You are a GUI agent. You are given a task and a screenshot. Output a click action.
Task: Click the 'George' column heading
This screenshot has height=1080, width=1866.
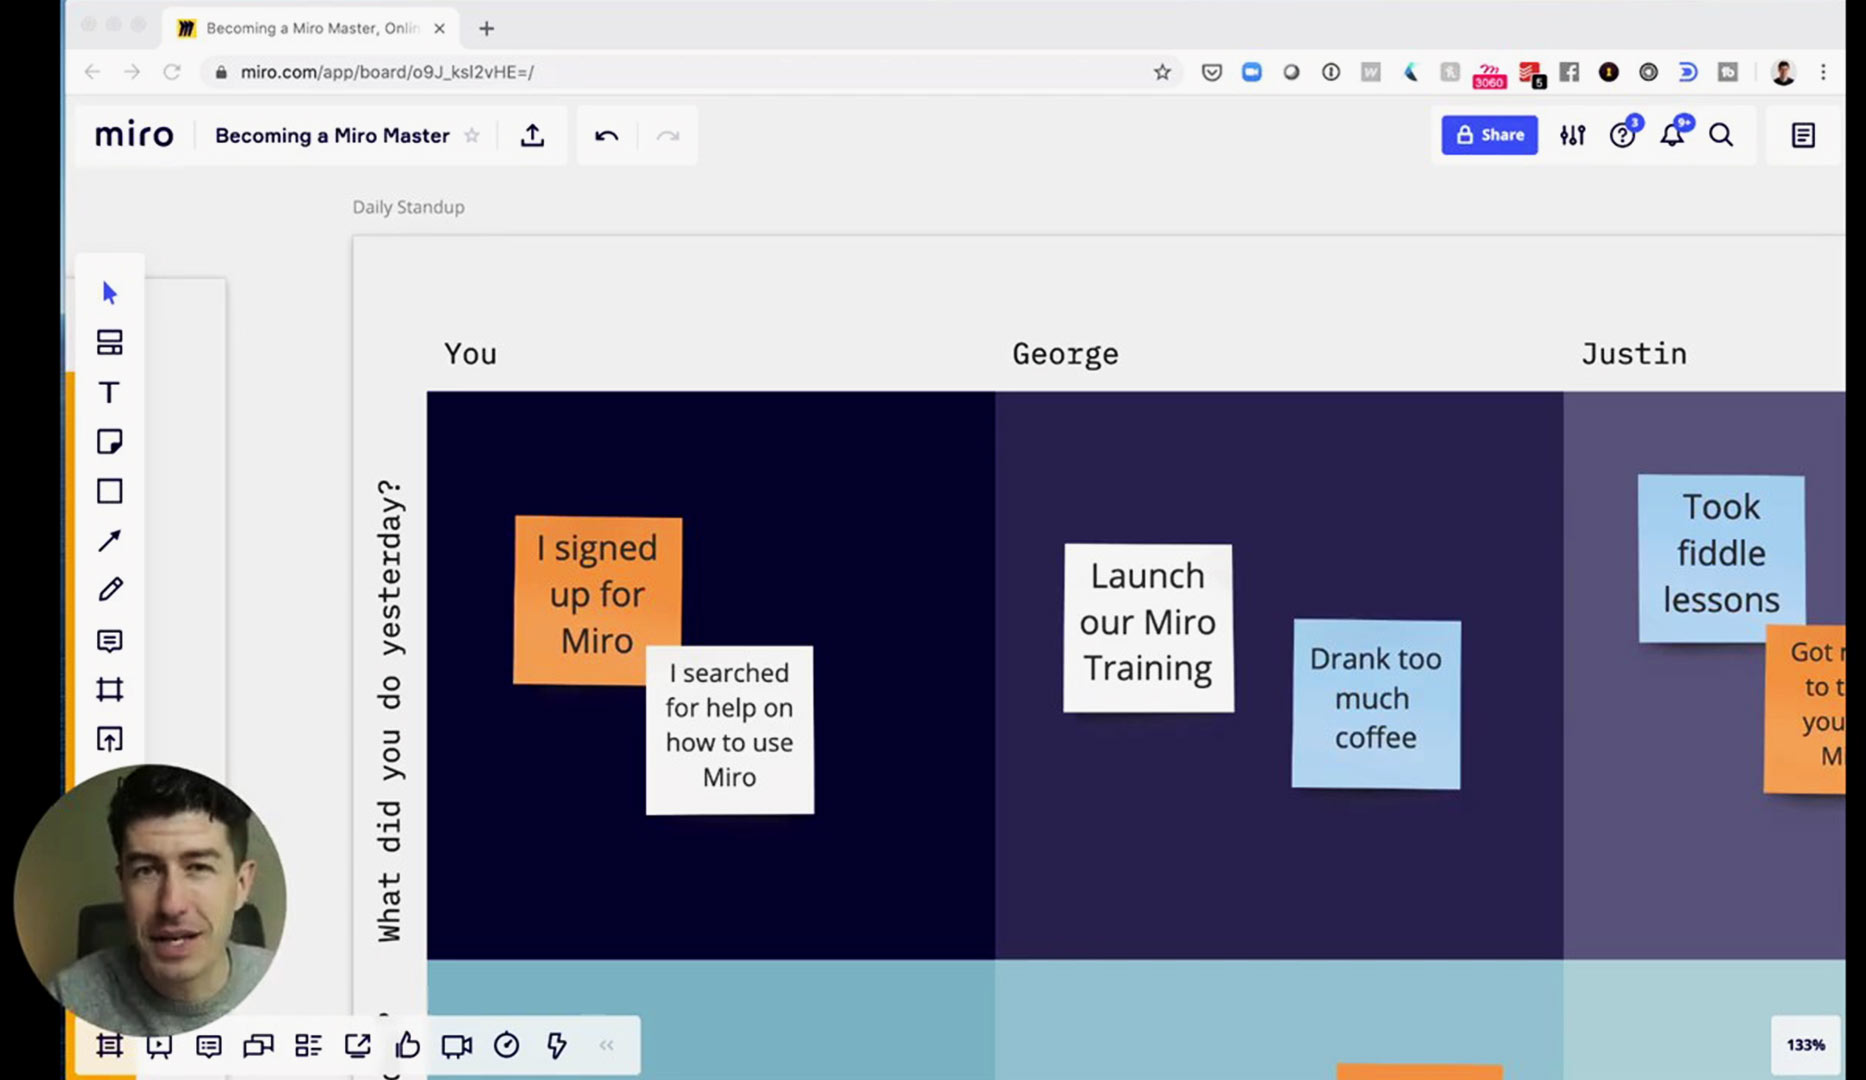1065,354
